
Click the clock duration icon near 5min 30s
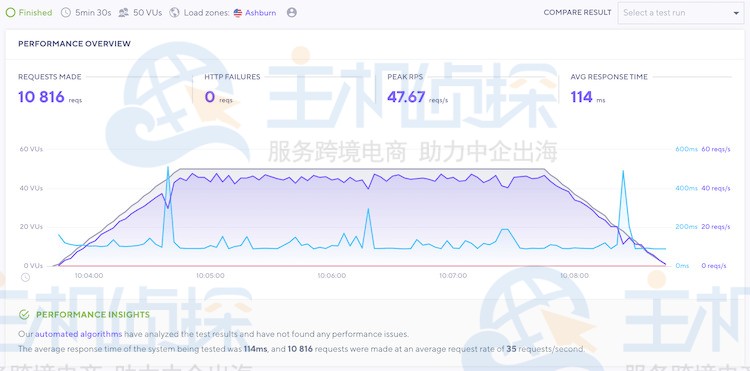(66, 13)
